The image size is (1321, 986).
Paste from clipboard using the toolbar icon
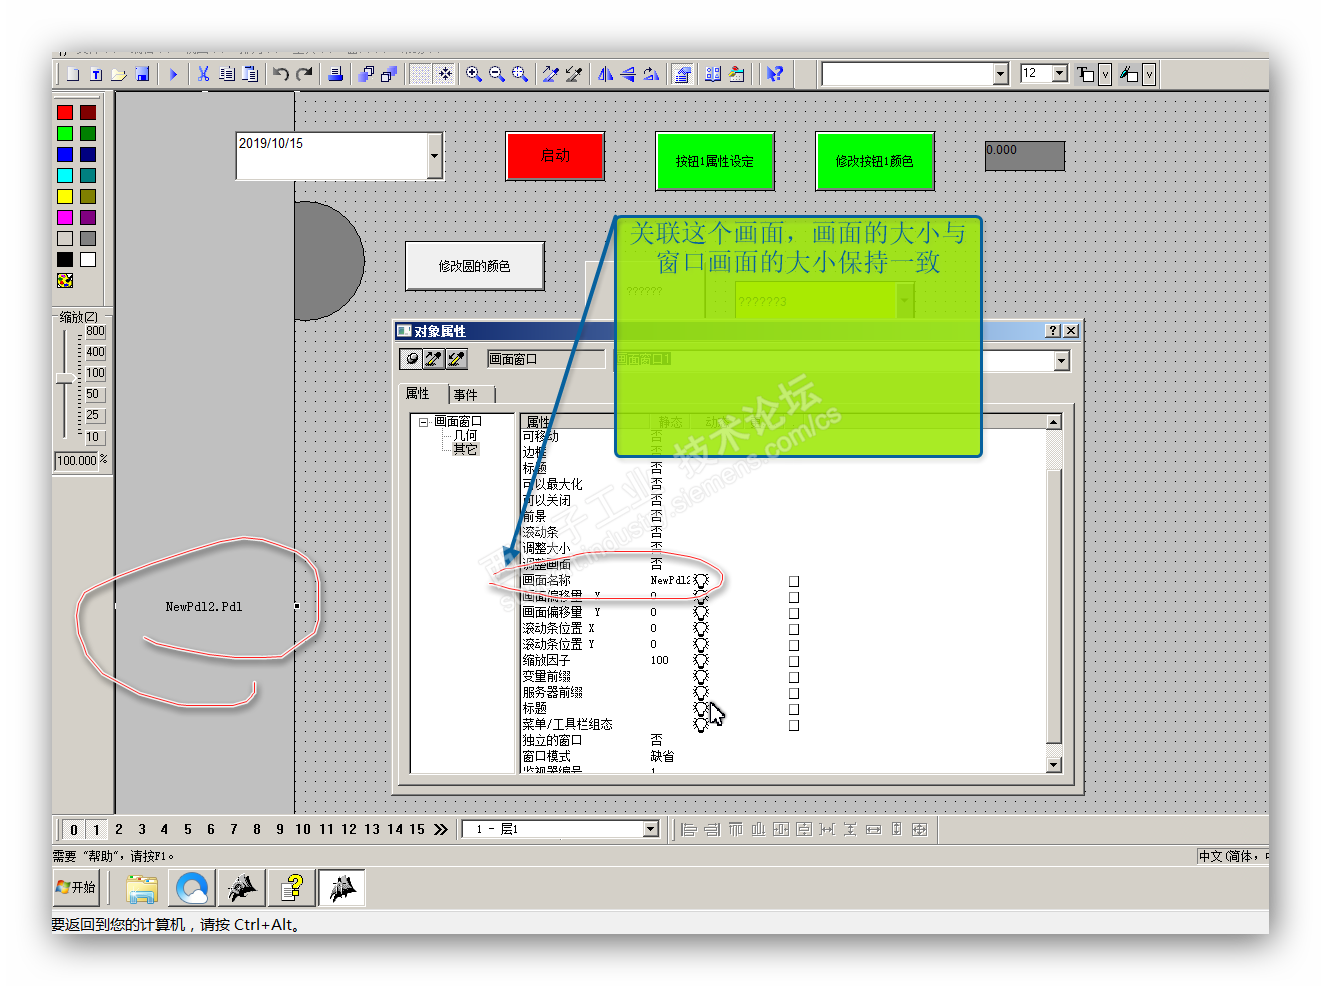(250, 74)
